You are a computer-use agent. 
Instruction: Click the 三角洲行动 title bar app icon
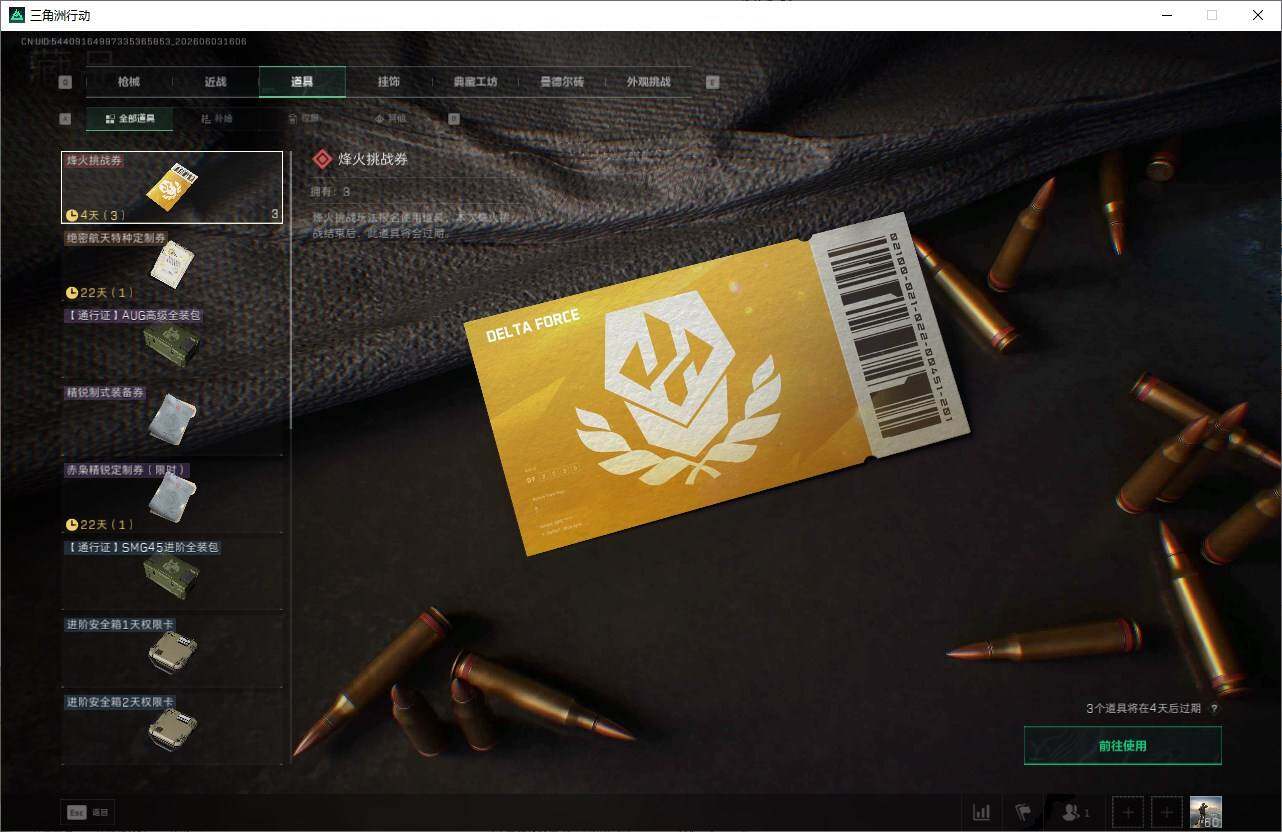(15, 15)
